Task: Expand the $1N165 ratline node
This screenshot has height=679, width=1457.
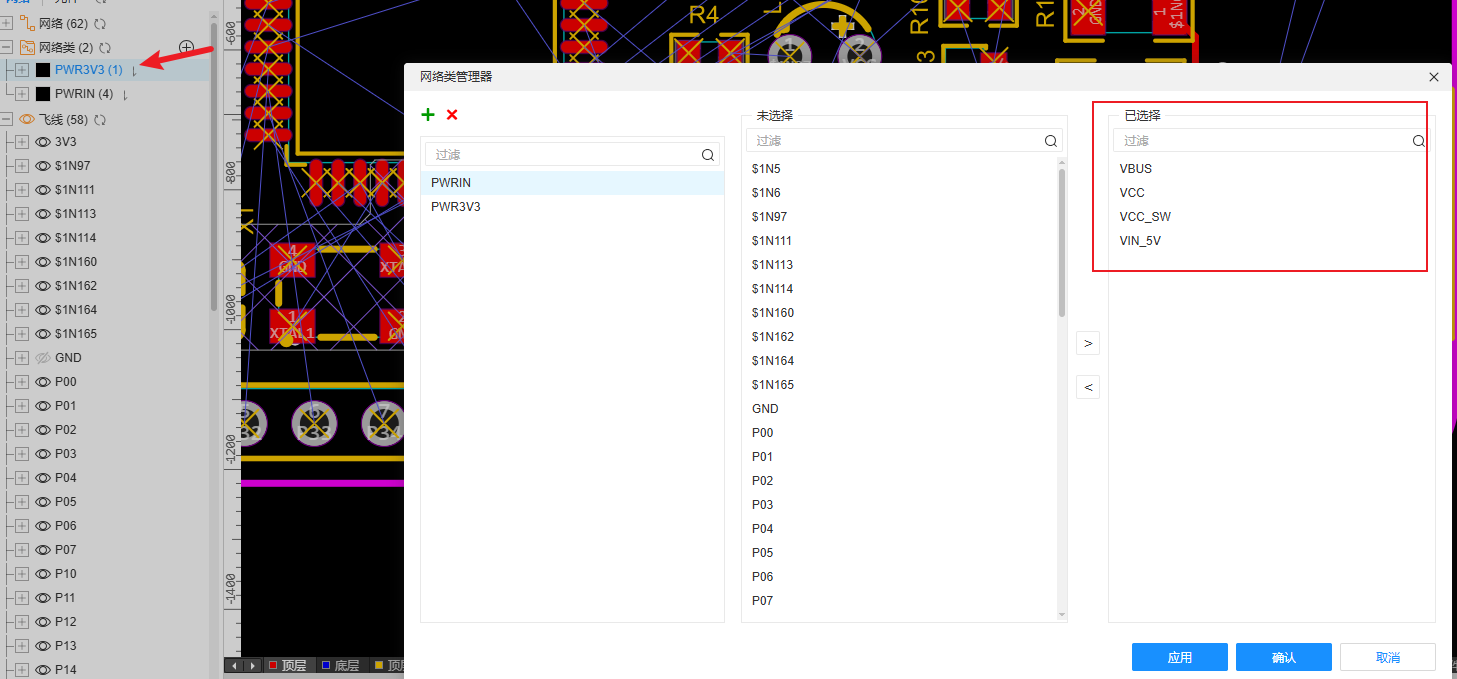Action: pos(22,334)
